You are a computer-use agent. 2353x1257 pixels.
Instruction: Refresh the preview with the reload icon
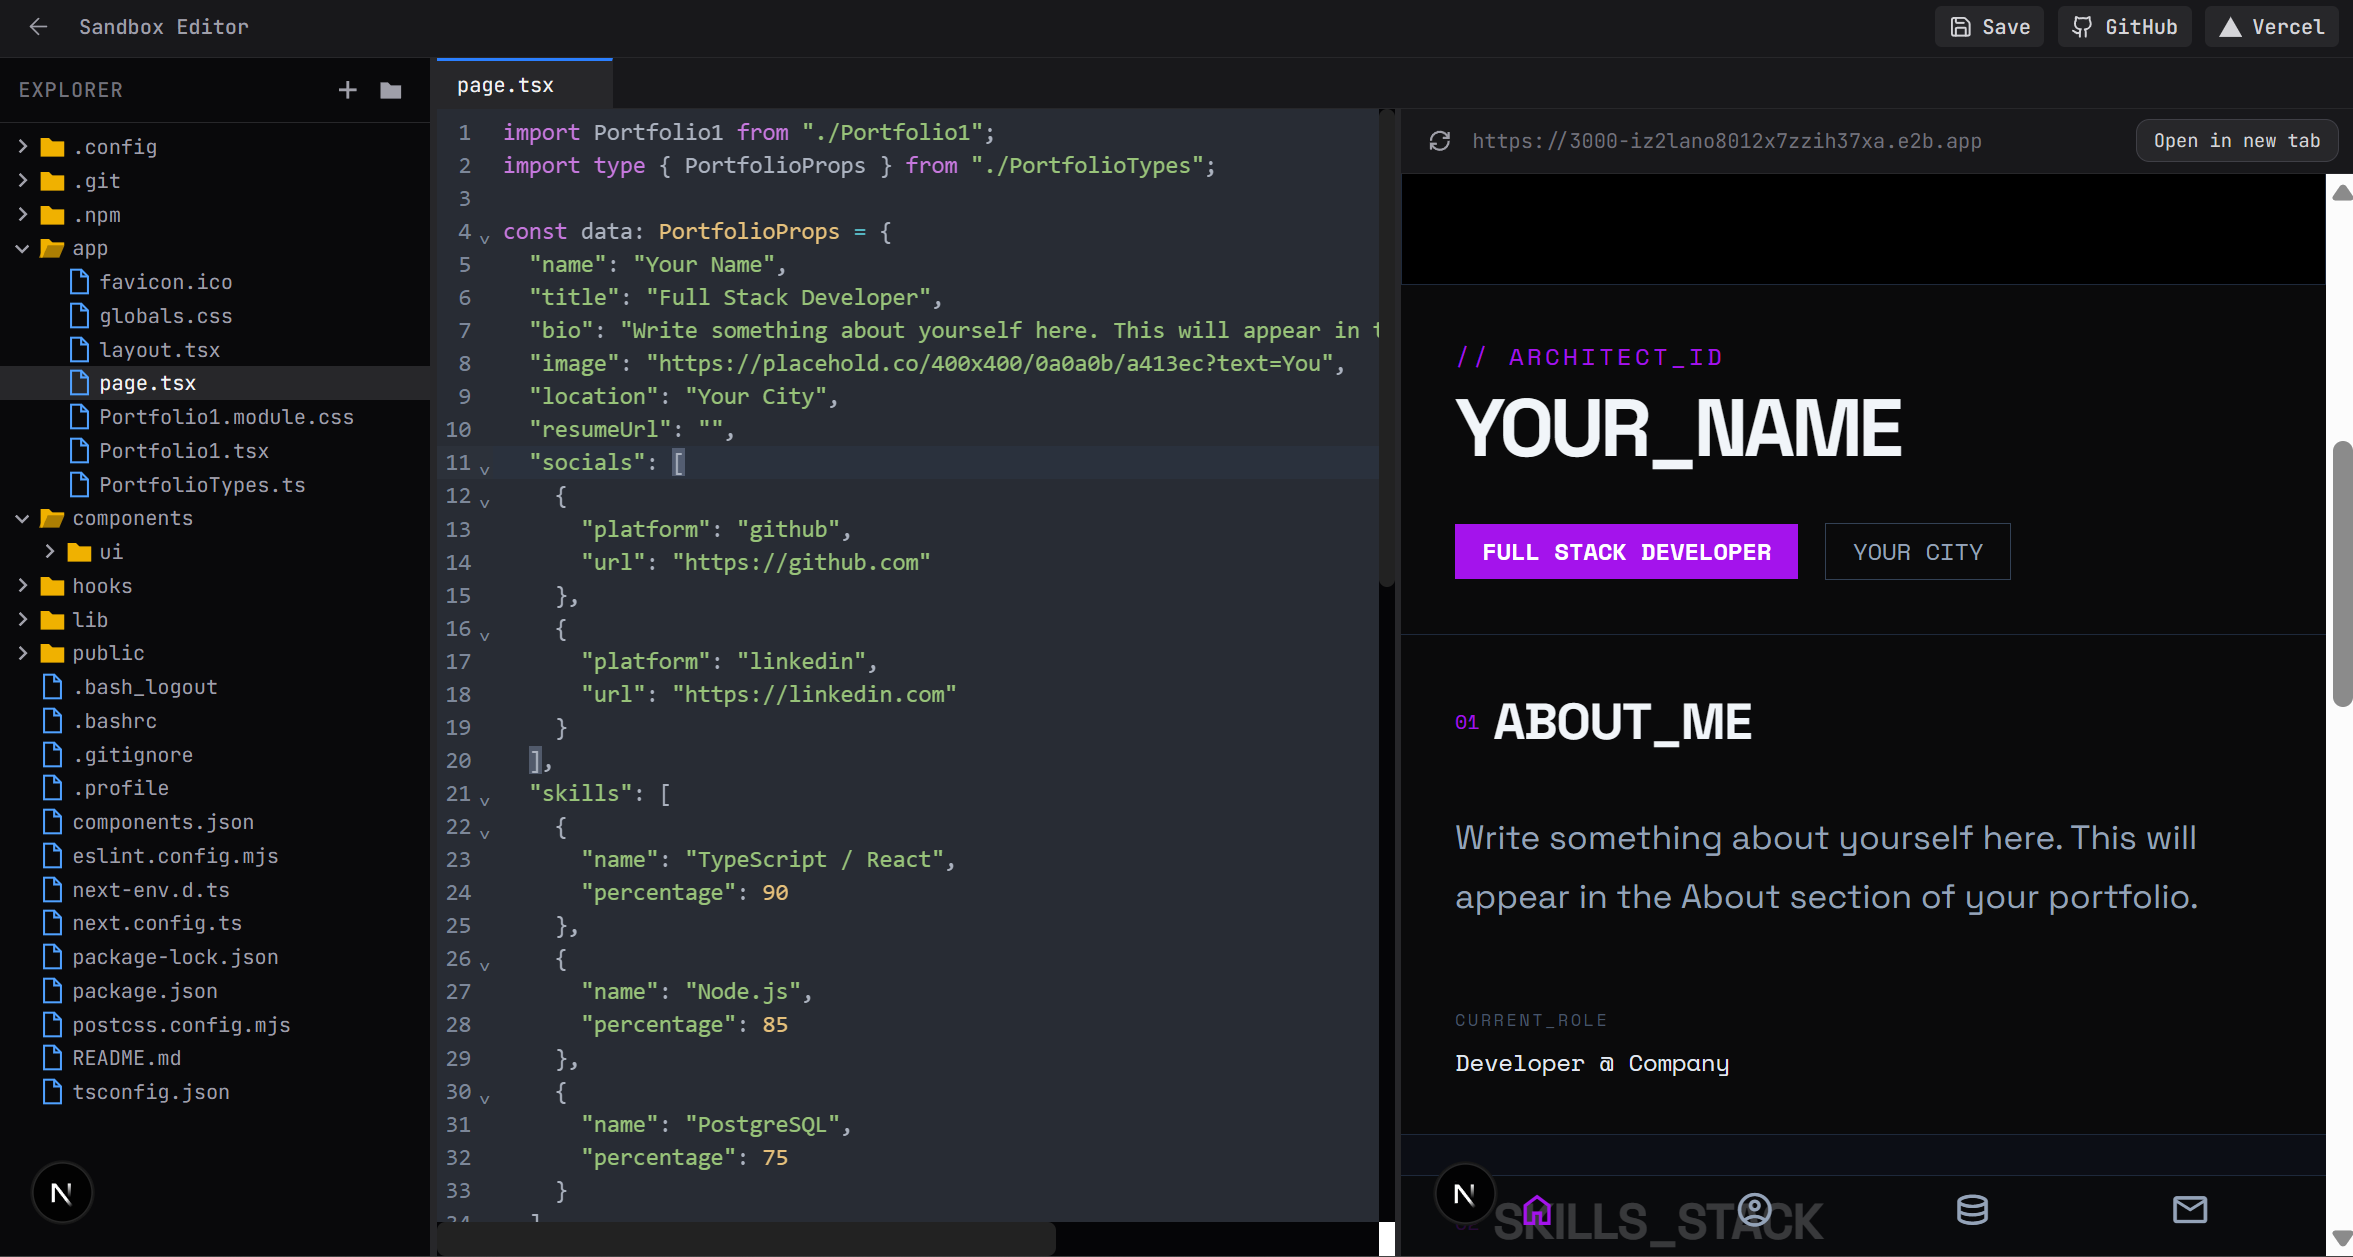point(1440,141)
